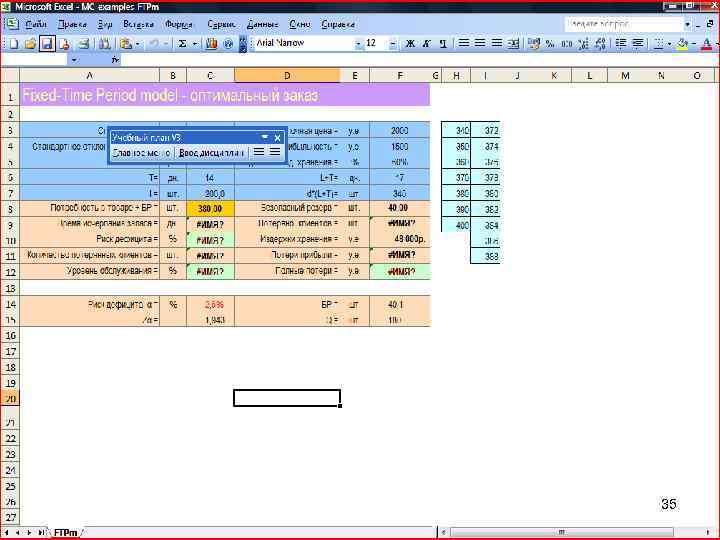Open floating toolbar options dropdown arrow
Viewport: 720px width, 540px height.
coord(264,137)
